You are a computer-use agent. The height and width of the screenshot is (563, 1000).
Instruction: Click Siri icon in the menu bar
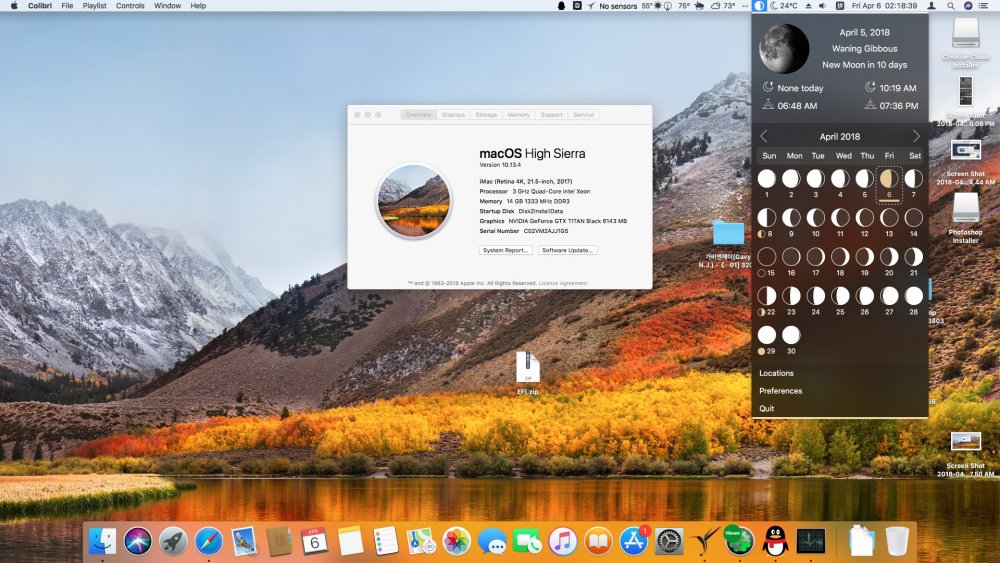tap(968, 6)
